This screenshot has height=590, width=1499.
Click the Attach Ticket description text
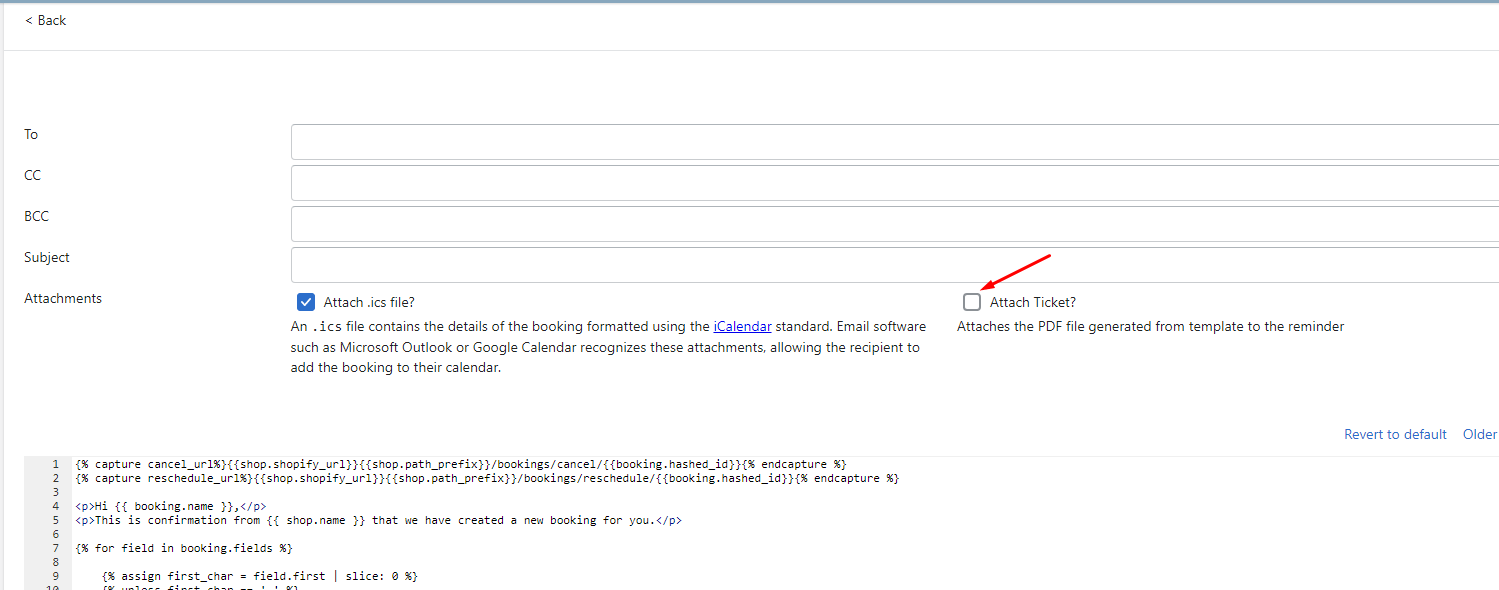click(1150, 326)
